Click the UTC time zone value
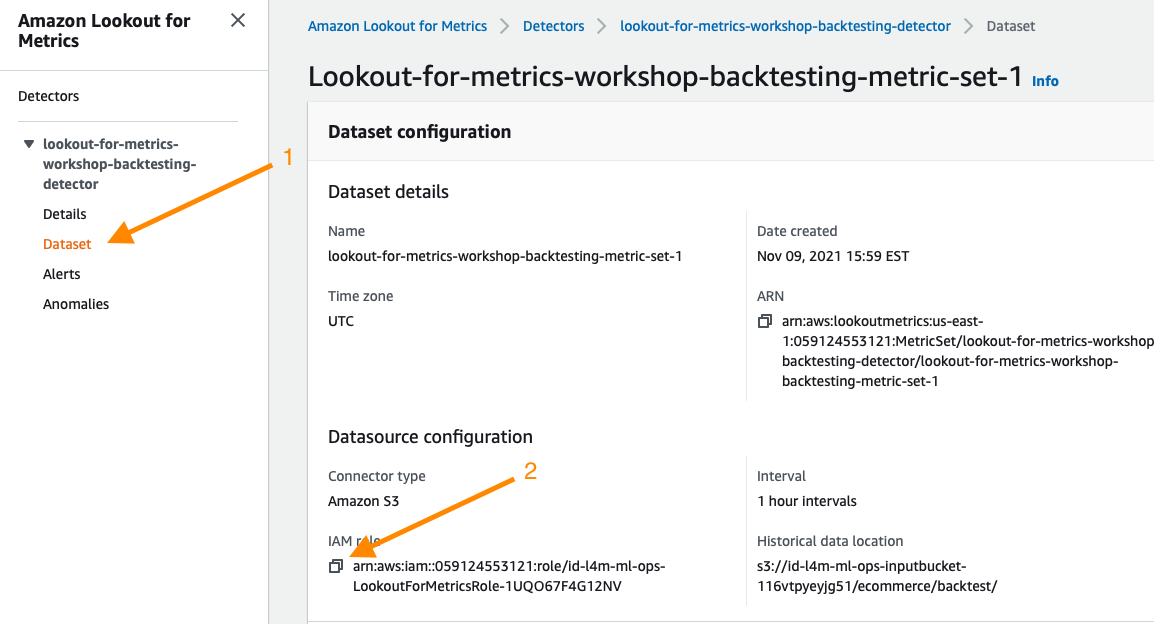This screenshot has height=624, width=1154. point(341,322)
